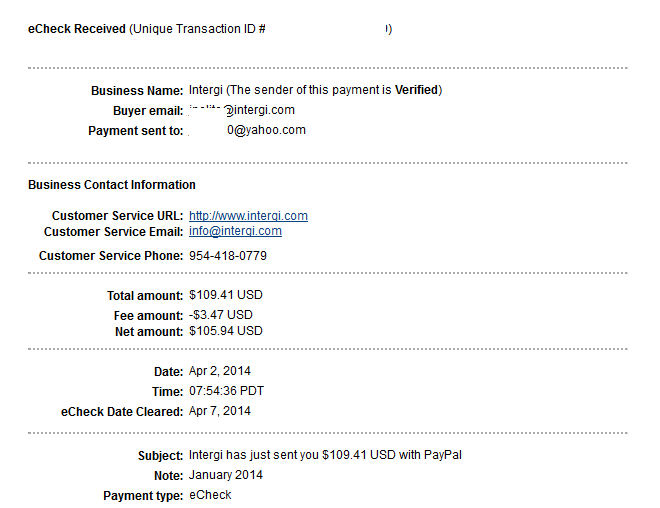
Task: Click the buyer email ending @intergi.com
Action: tap(242, 110)
